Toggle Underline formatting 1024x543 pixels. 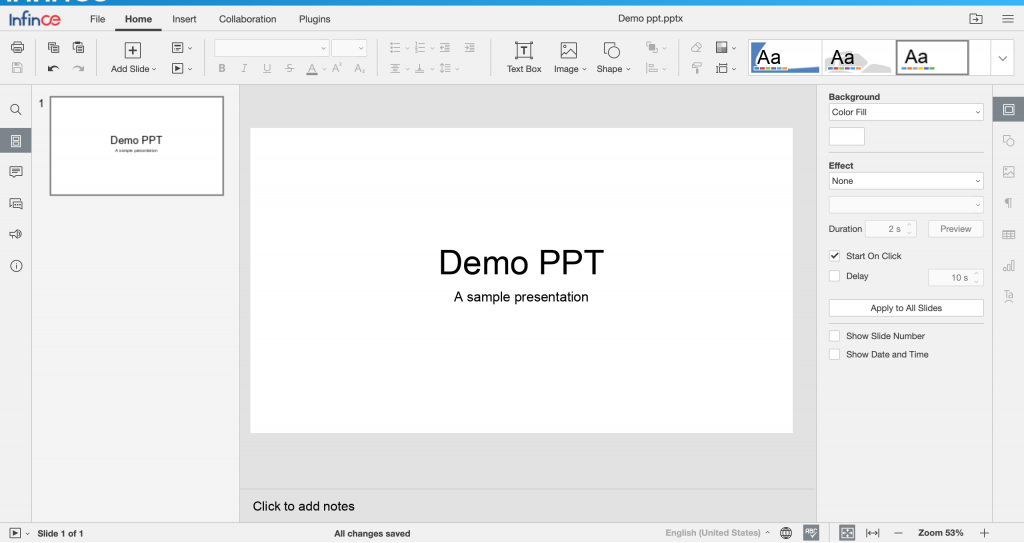pos(266,68)
